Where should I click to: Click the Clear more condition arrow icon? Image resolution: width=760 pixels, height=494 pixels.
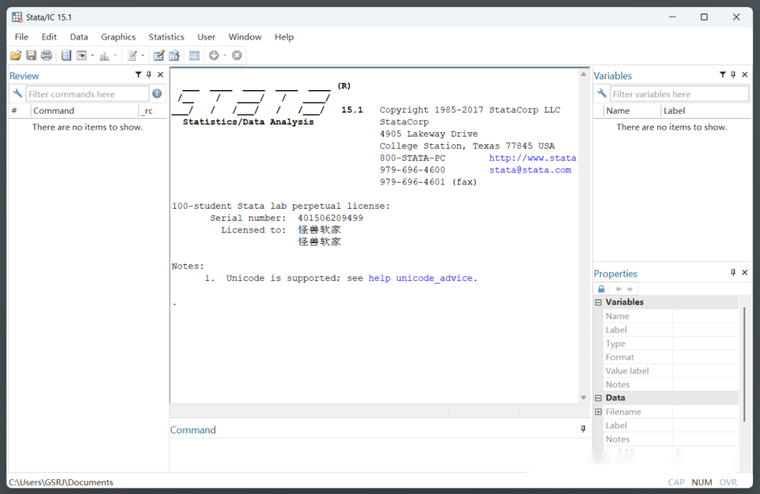point(214,56)
